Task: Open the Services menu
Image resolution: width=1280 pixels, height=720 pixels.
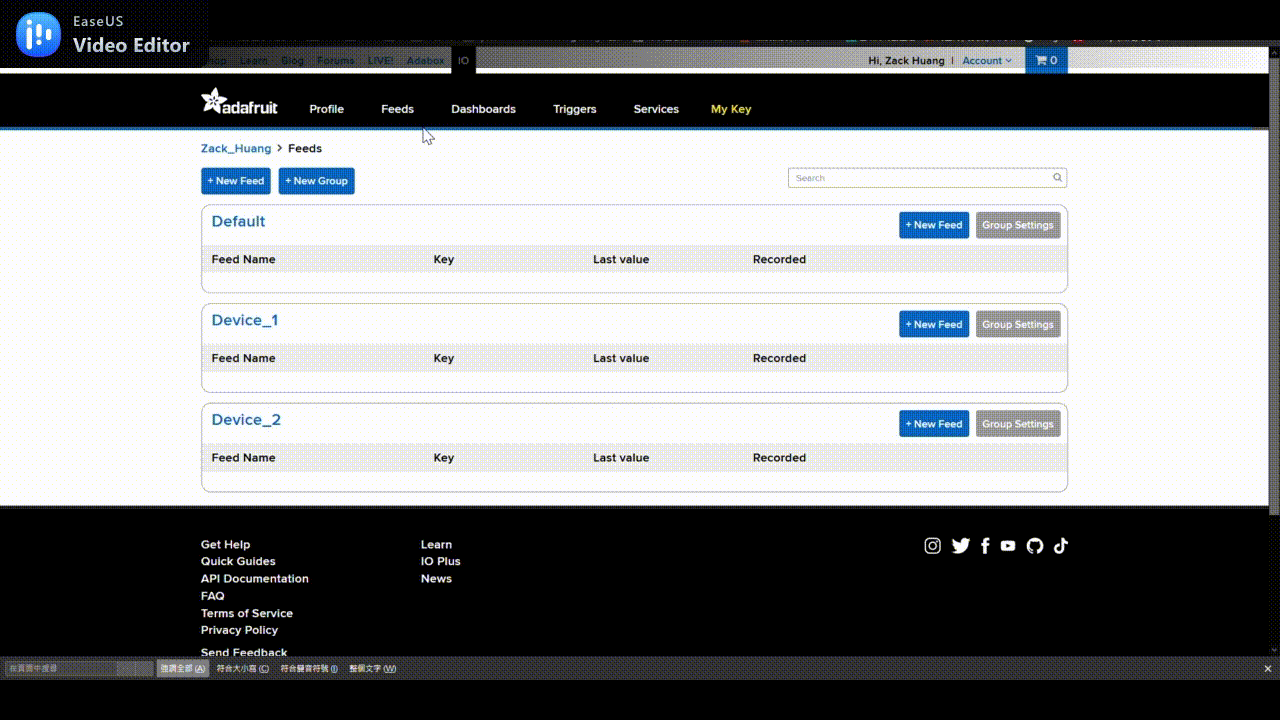Action: [656, 109]
